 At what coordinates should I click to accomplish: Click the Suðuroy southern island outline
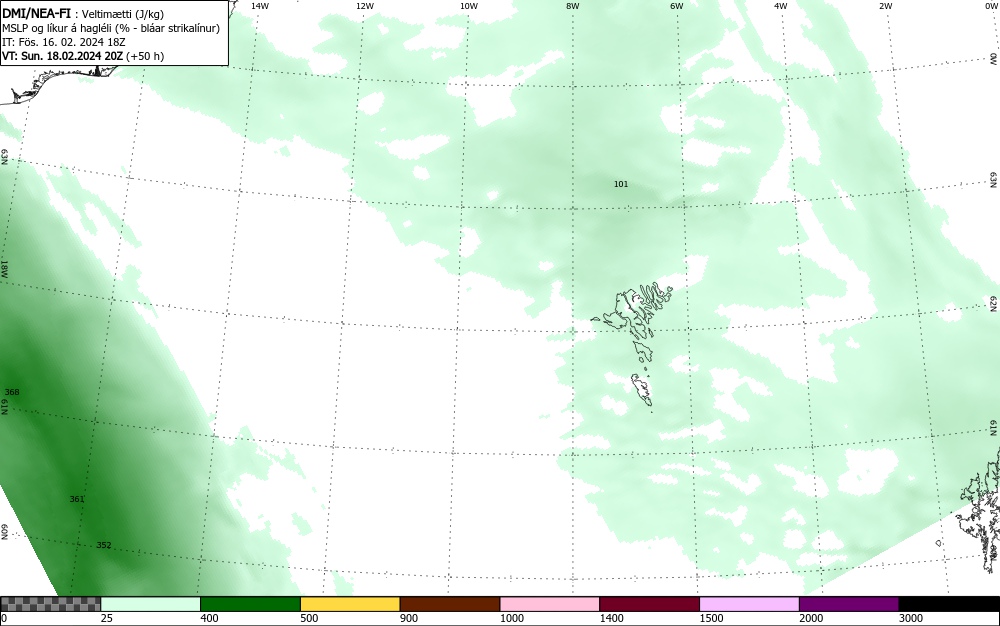(x=642, y=389)
